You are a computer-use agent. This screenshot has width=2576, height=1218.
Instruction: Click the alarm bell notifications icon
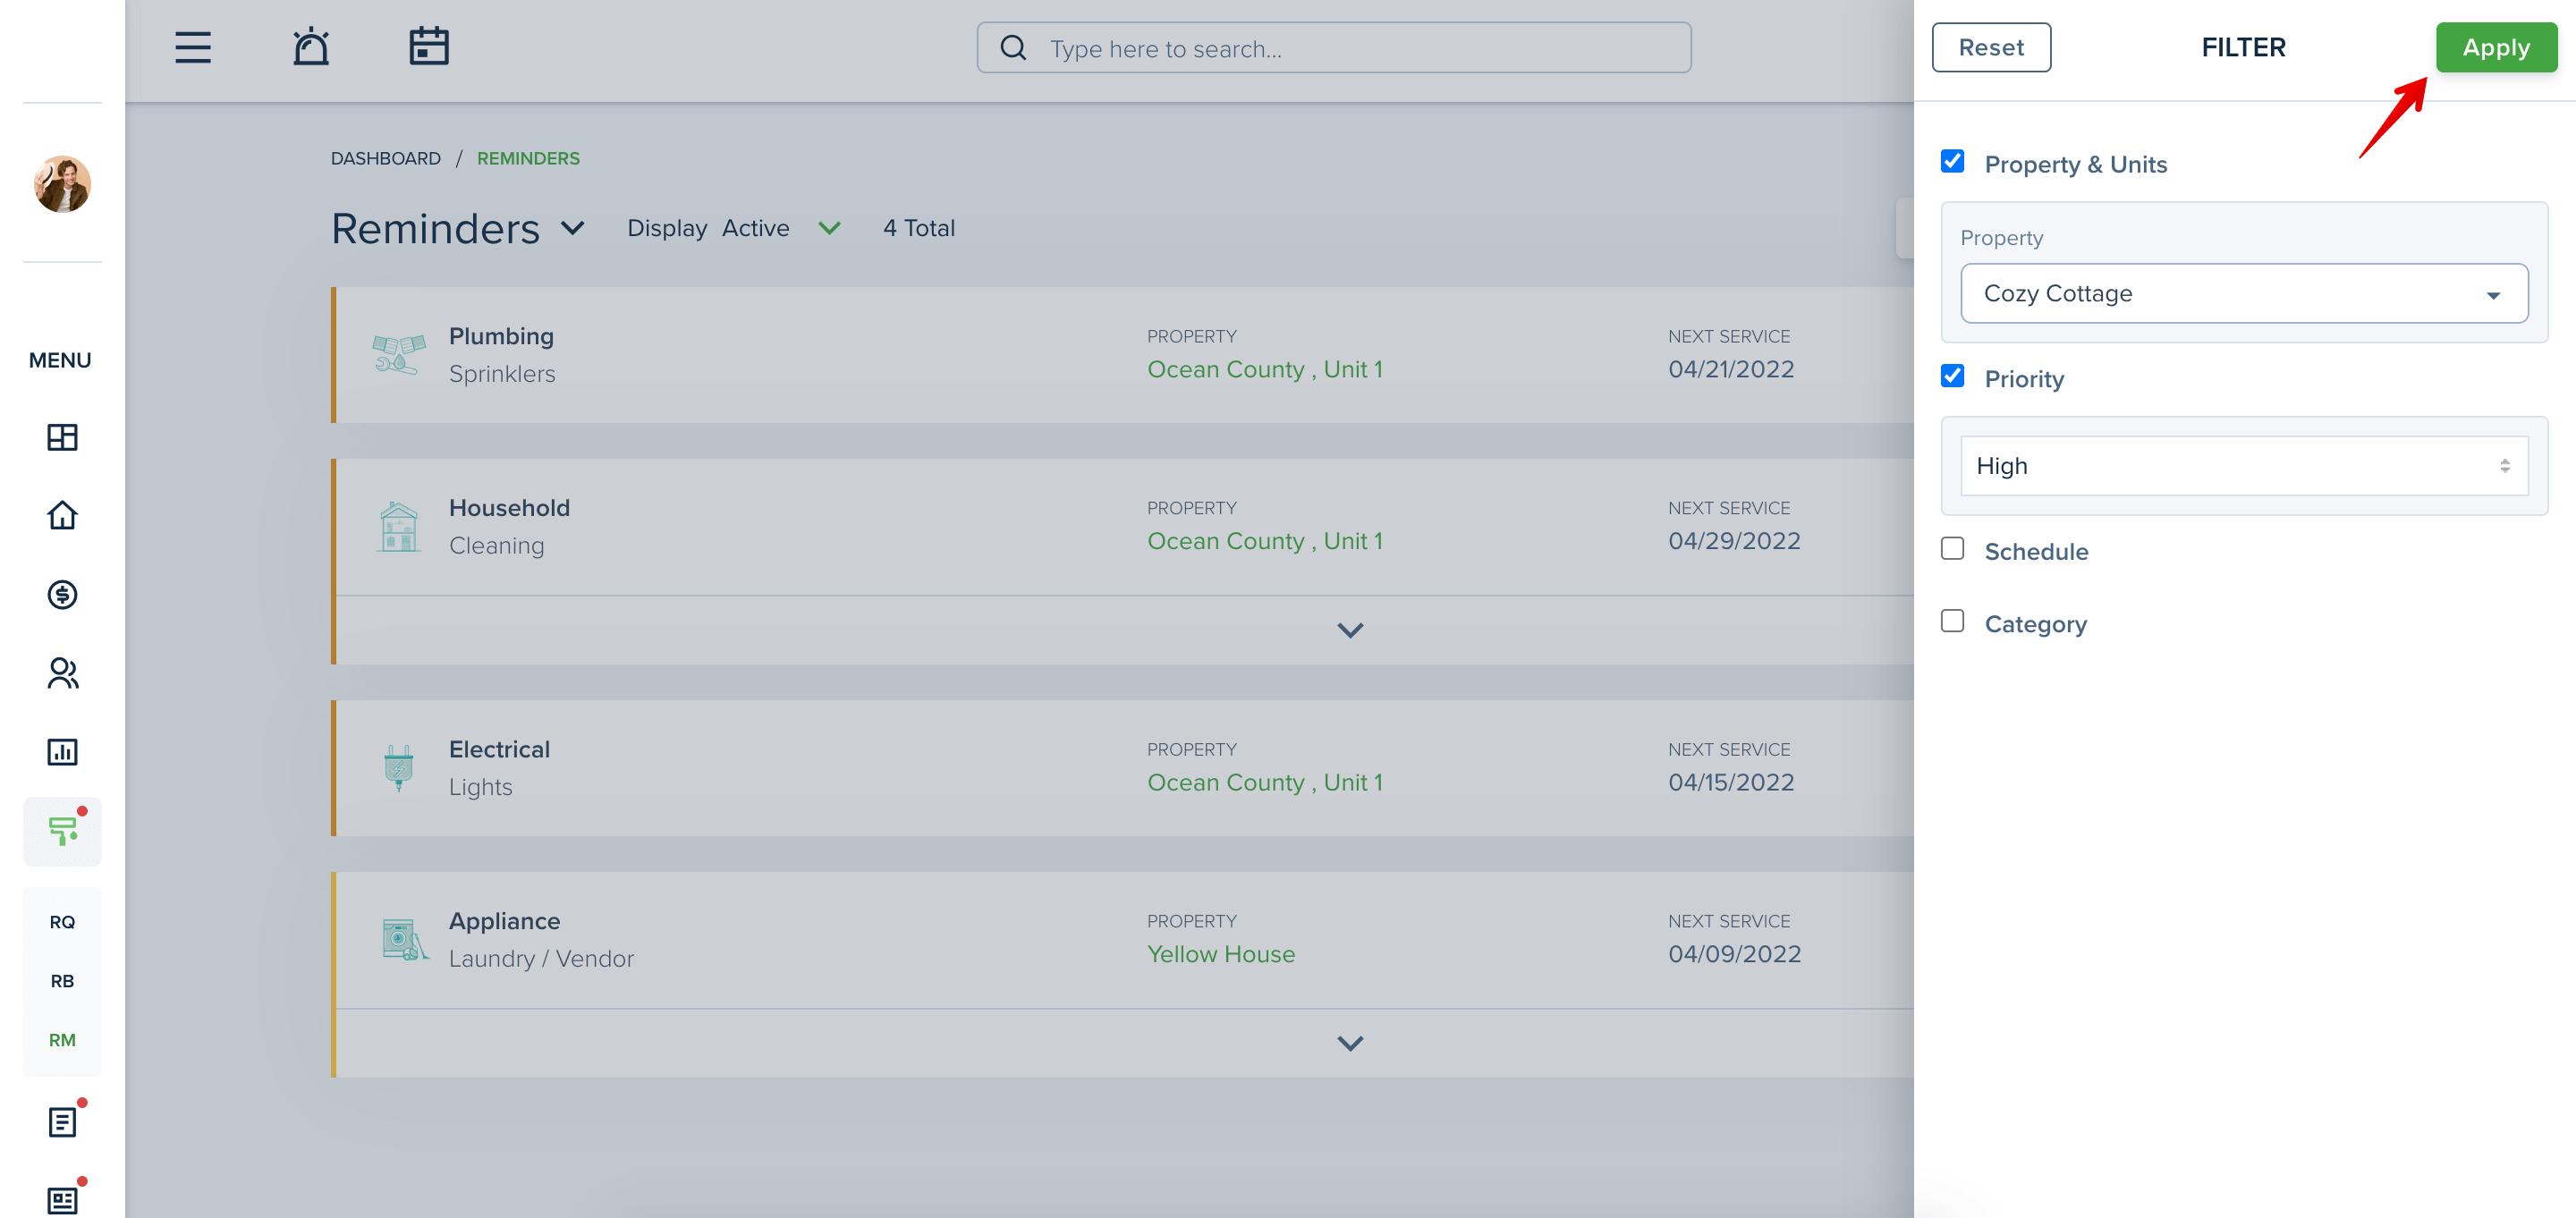[311, 47]
